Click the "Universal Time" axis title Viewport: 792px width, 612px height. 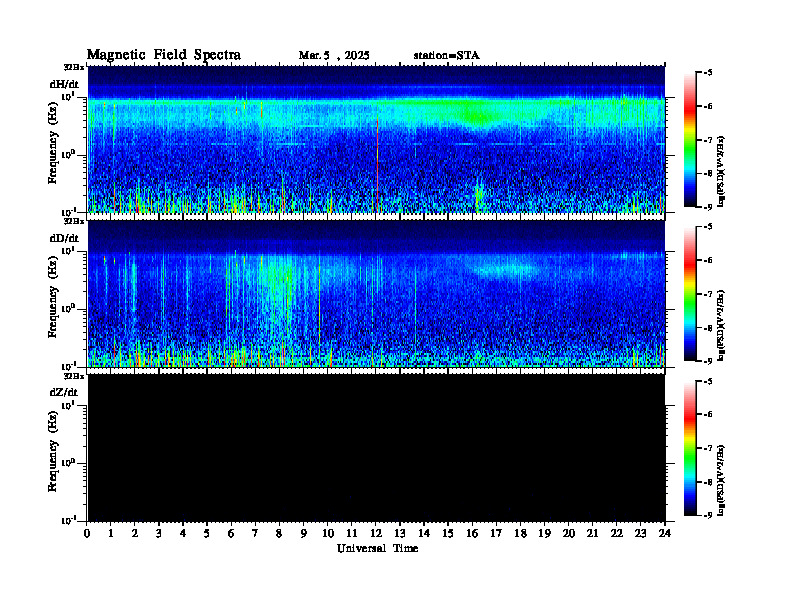(377, 548)
